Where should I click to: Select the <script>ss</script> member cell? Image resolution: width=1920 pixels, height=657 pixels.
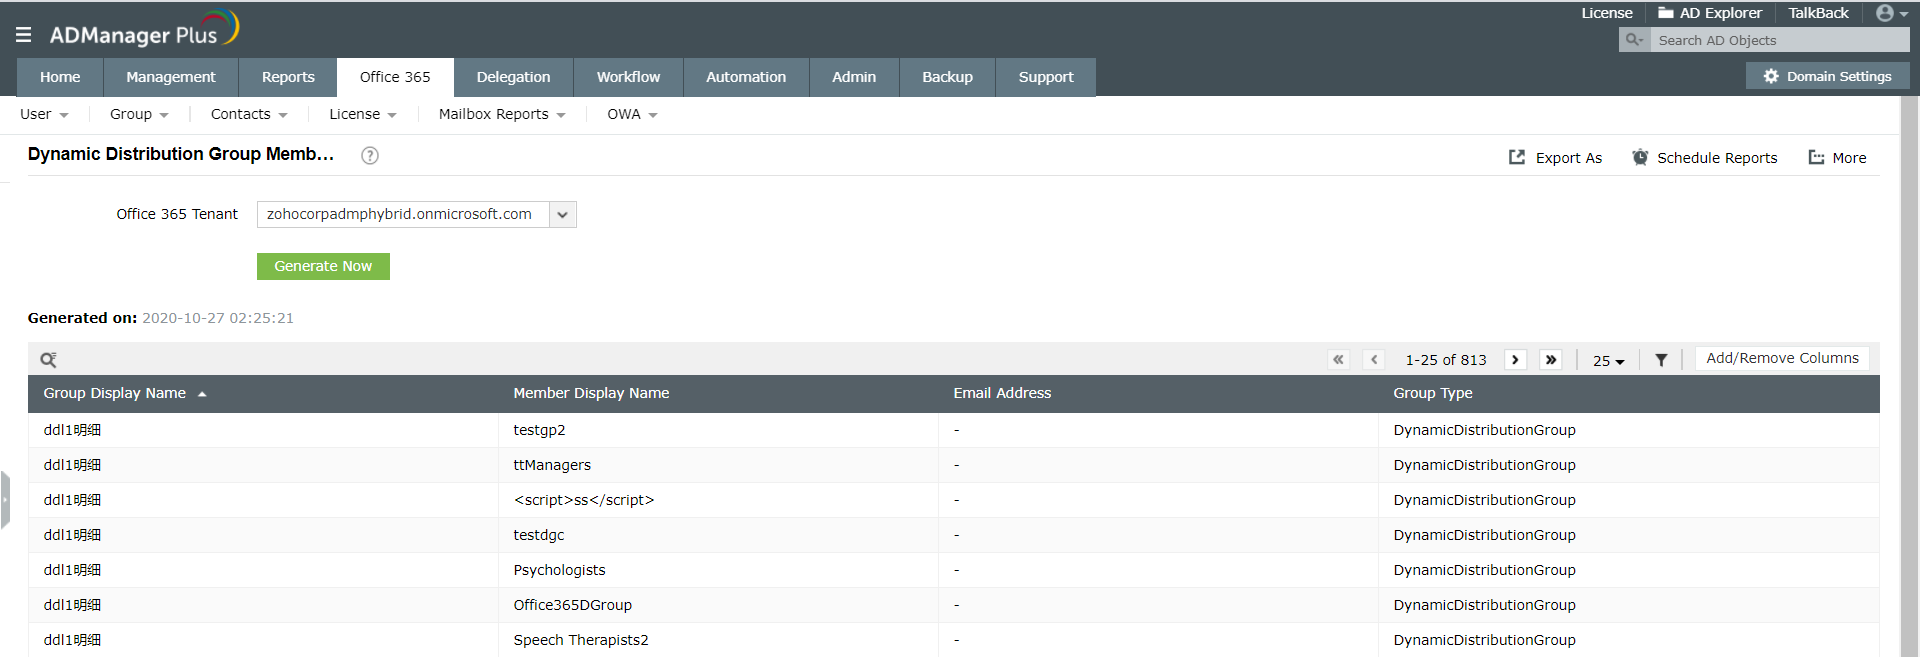(718, 500)
